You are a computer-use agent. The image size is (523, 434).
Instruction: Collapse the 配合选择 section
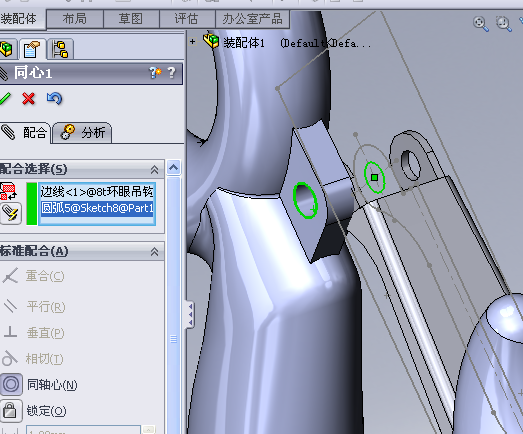coord(154,169)
